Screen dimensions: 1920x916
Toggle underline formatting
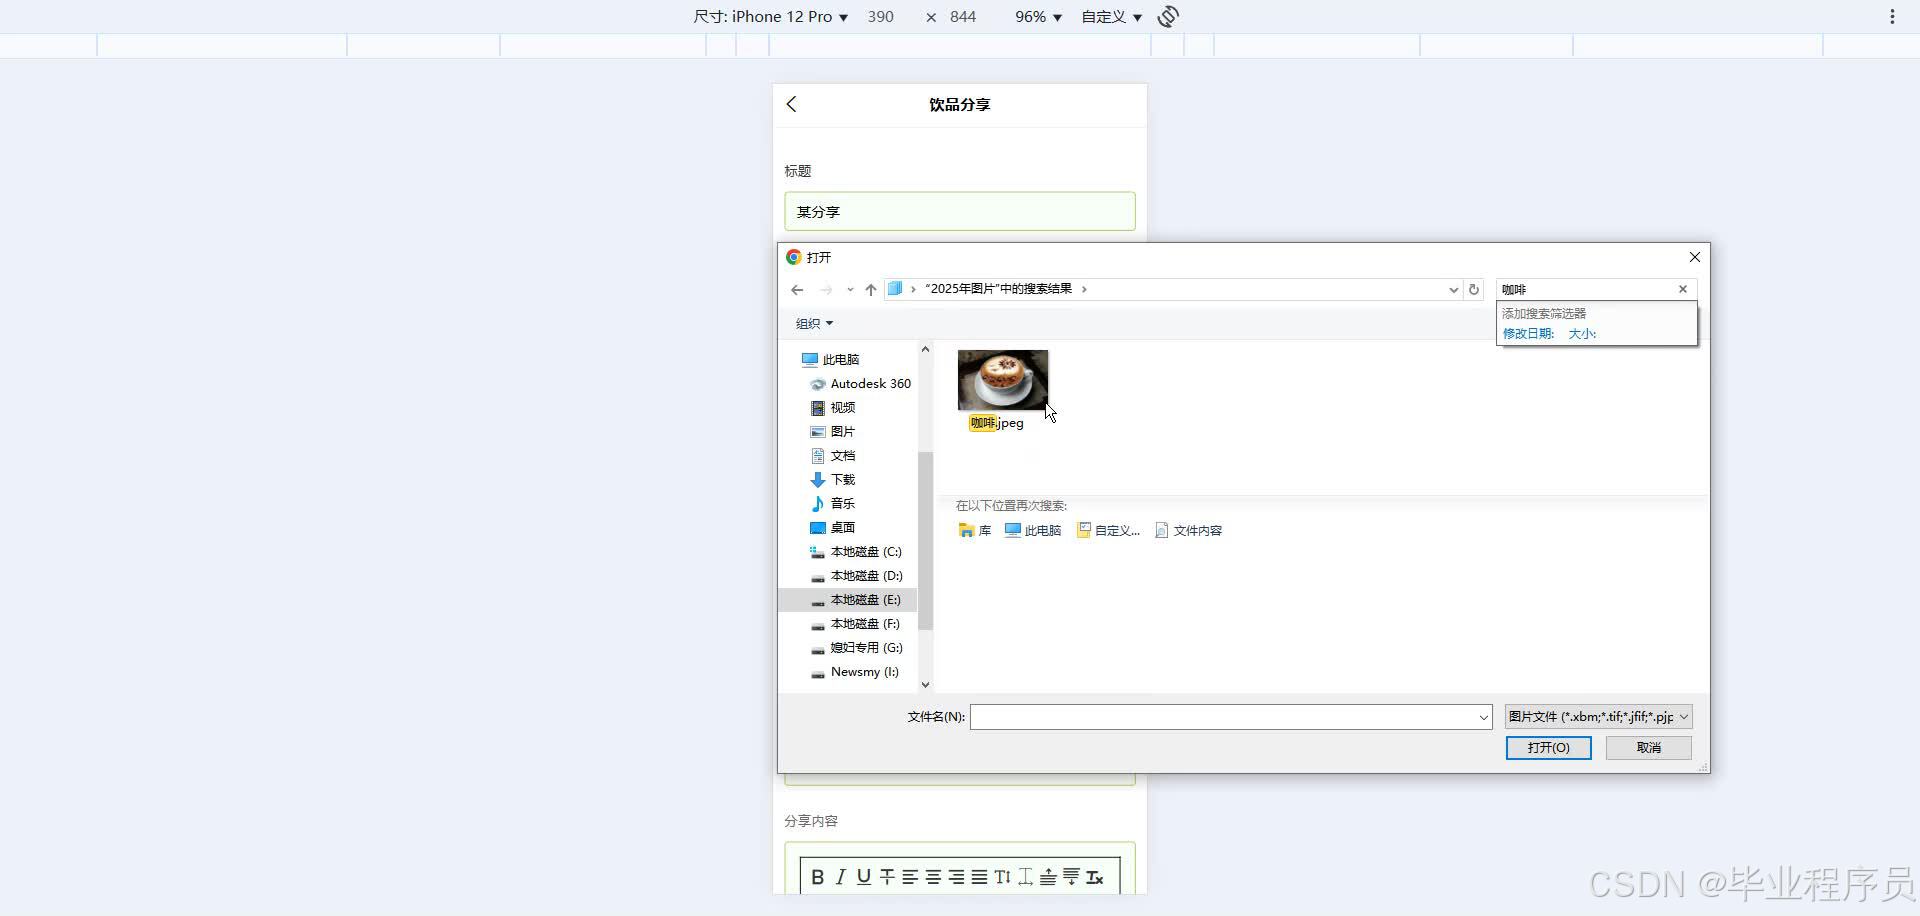pyautogui.click(x=864, y=877)
